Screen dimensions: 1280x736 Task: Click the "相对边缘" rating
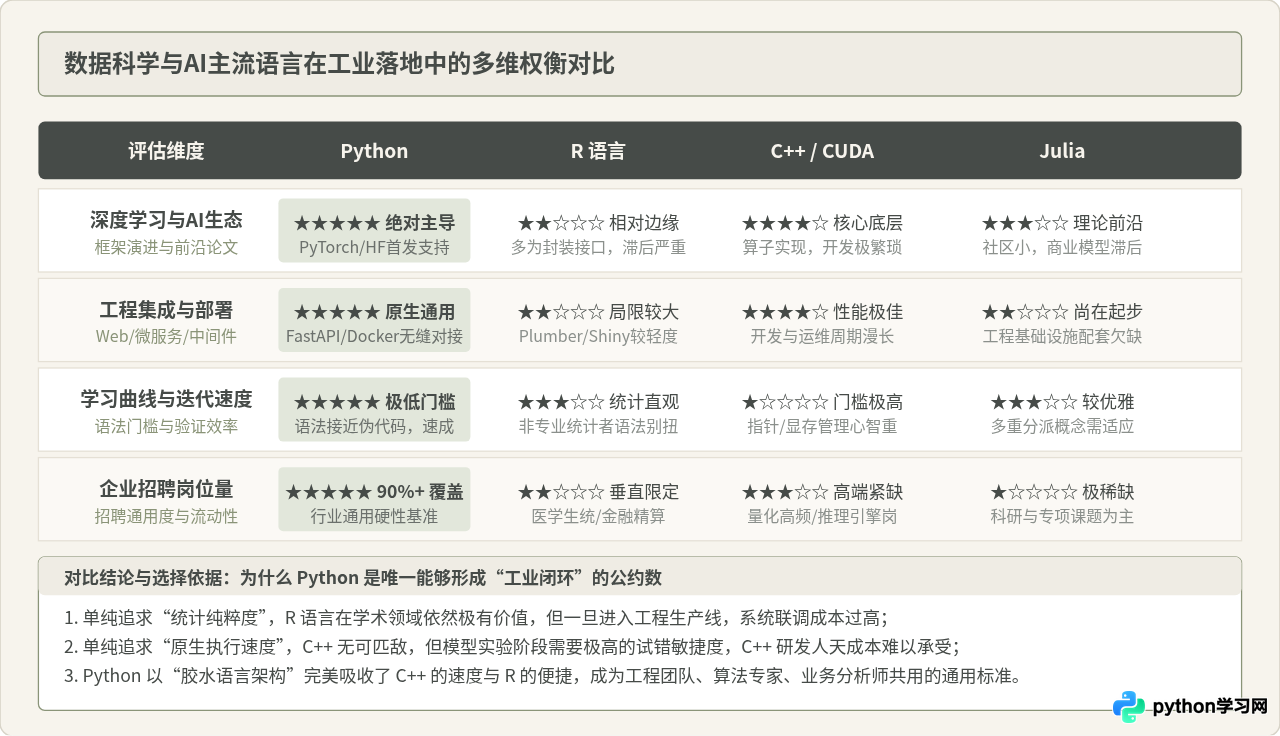click(x=598, y=223)
